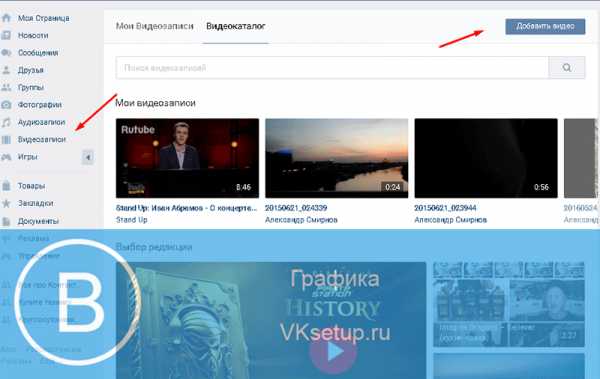Click the Мои видеозаписи section heading

click(156, 103)
